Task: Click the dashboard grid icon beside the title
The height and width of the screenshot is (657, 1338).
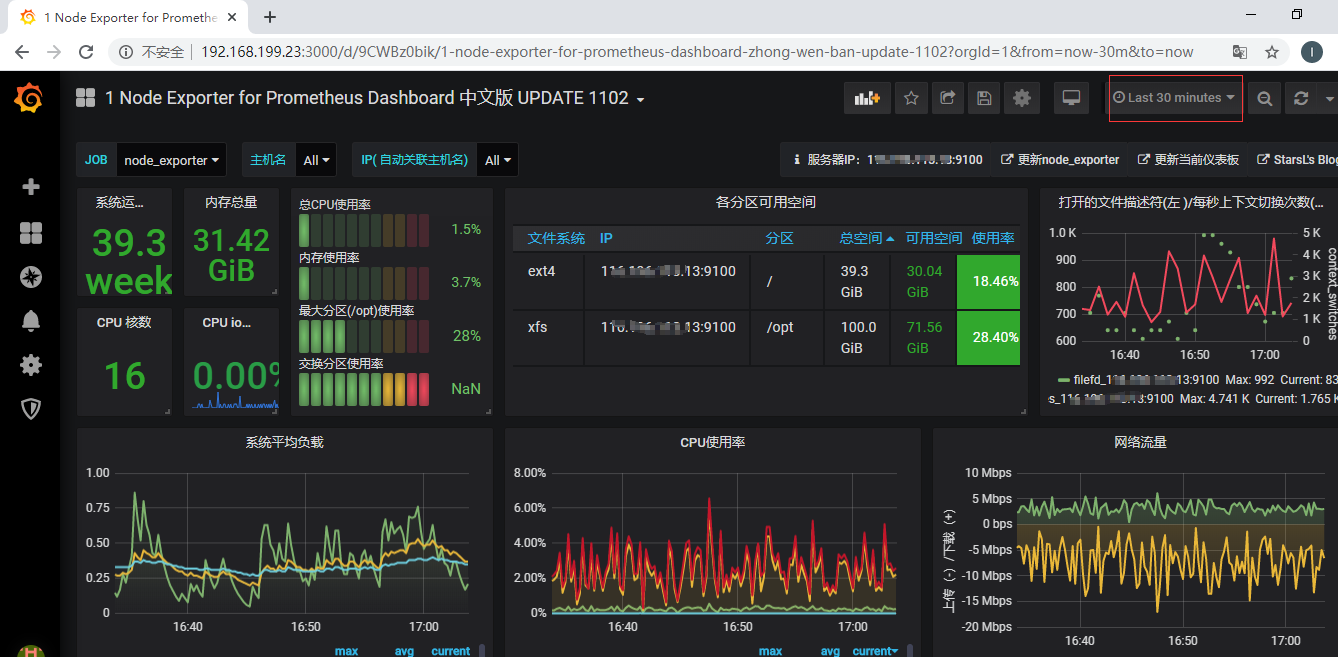Action: (85, 98)
